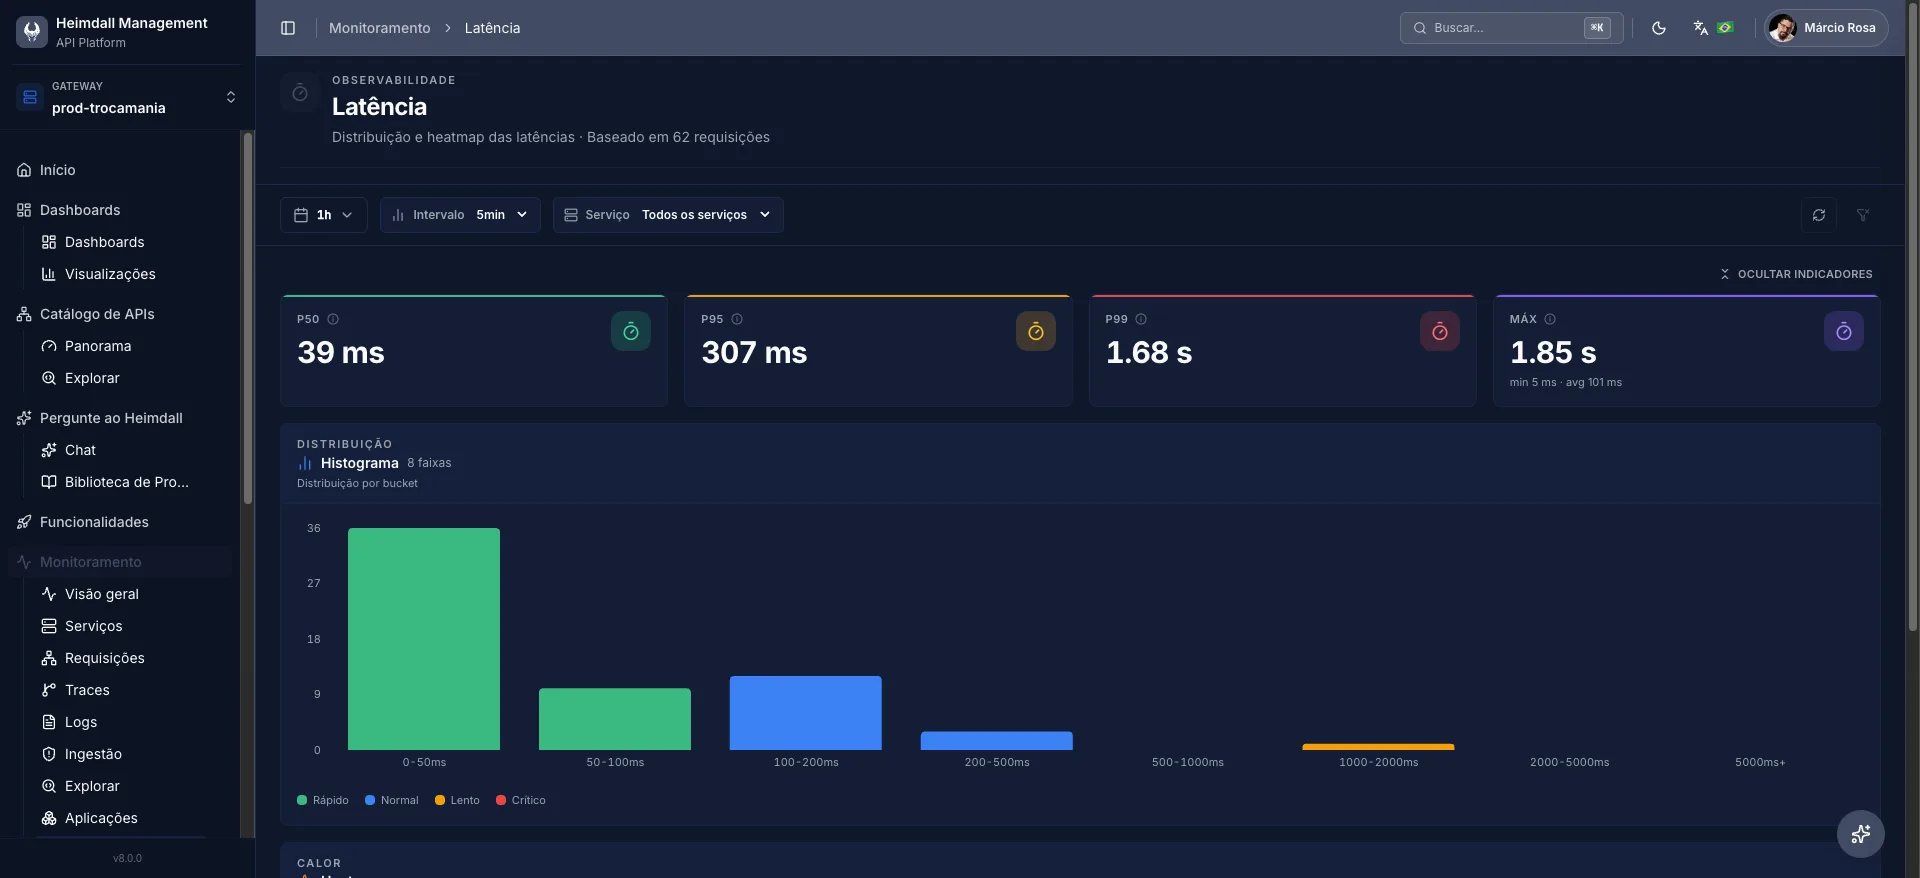Open Visualizações in the sidebar
Viewport: 1920px width, 878px height.
point(132,274)
